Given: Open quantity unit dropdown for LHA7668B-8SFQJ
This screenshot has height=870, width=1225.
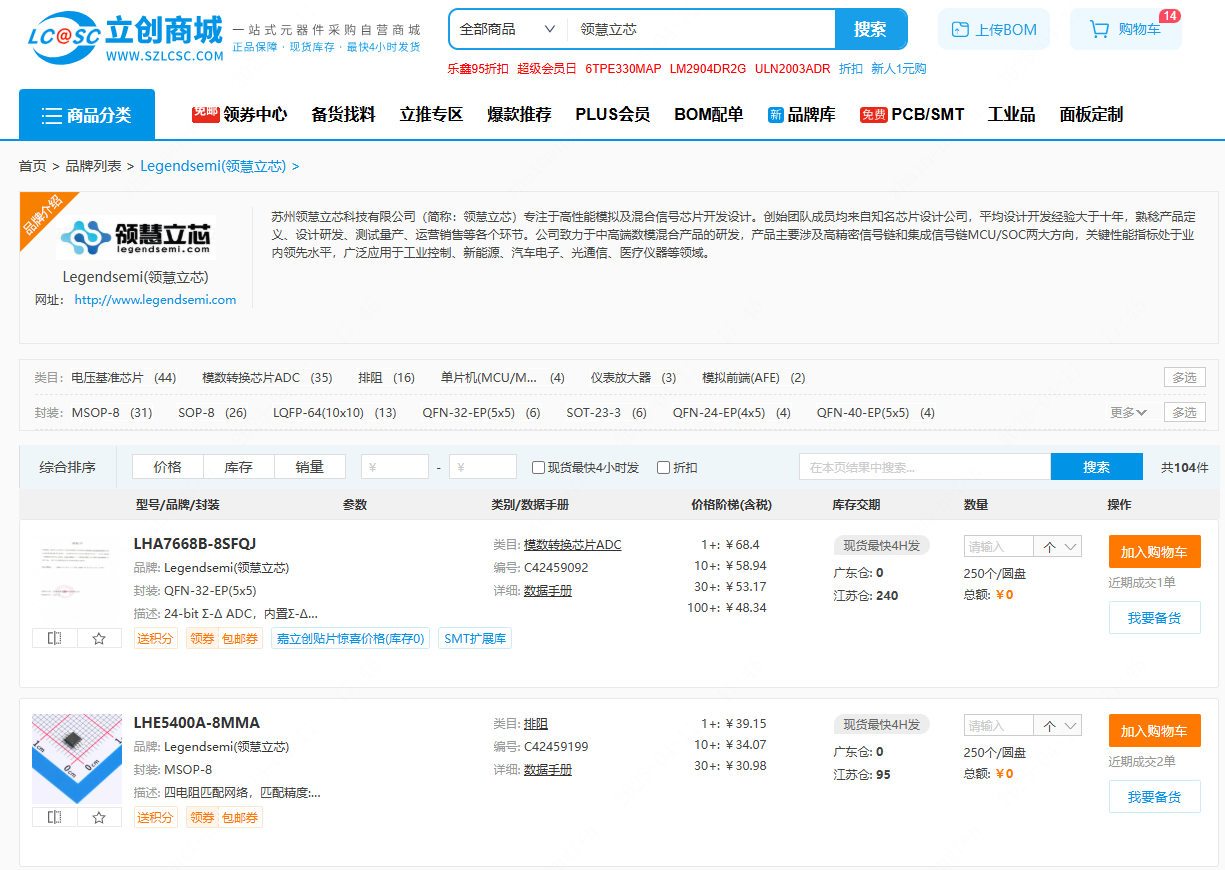Looking at the screenshot, I should [x=1058, y=547].
